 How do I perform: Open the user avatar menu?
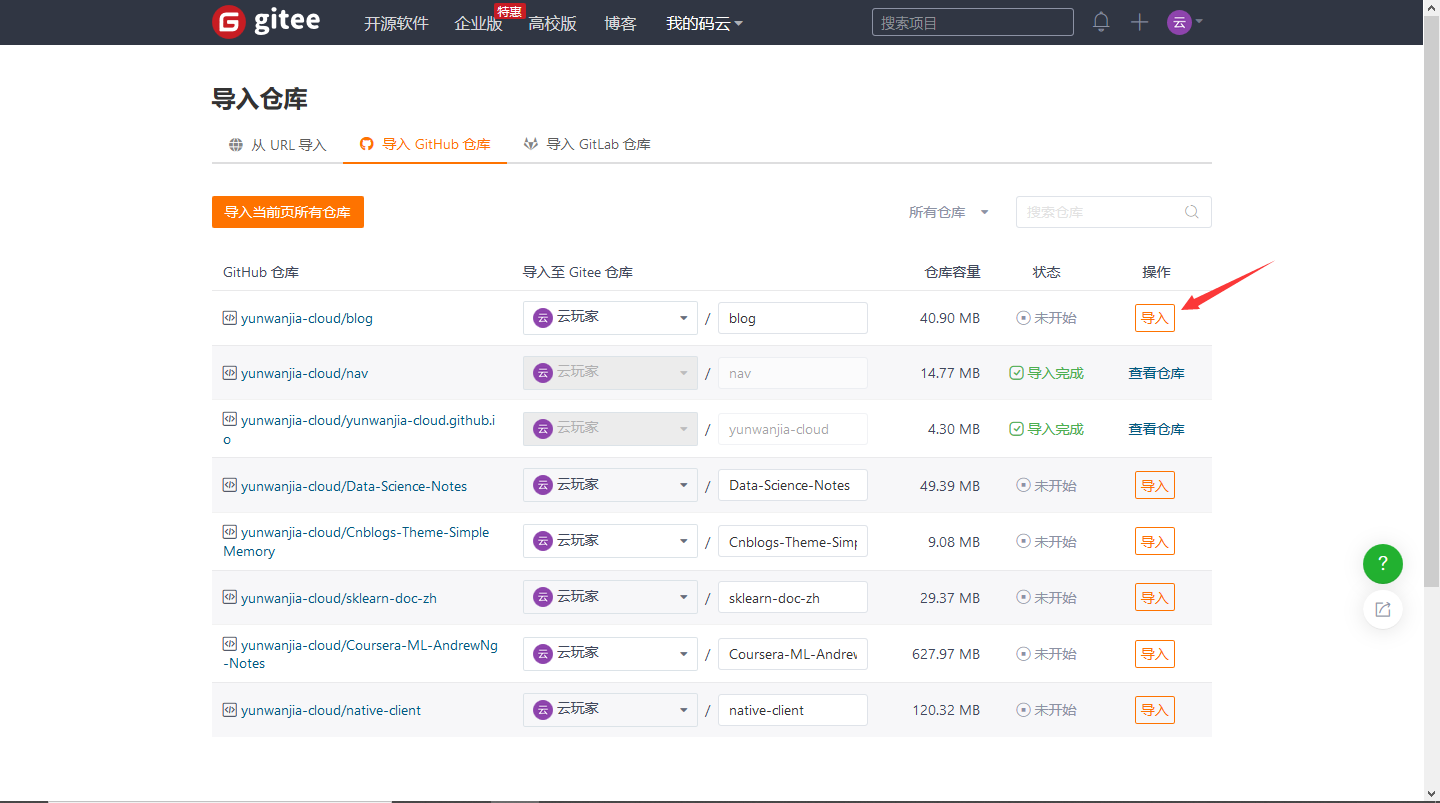pos(1185,22)
